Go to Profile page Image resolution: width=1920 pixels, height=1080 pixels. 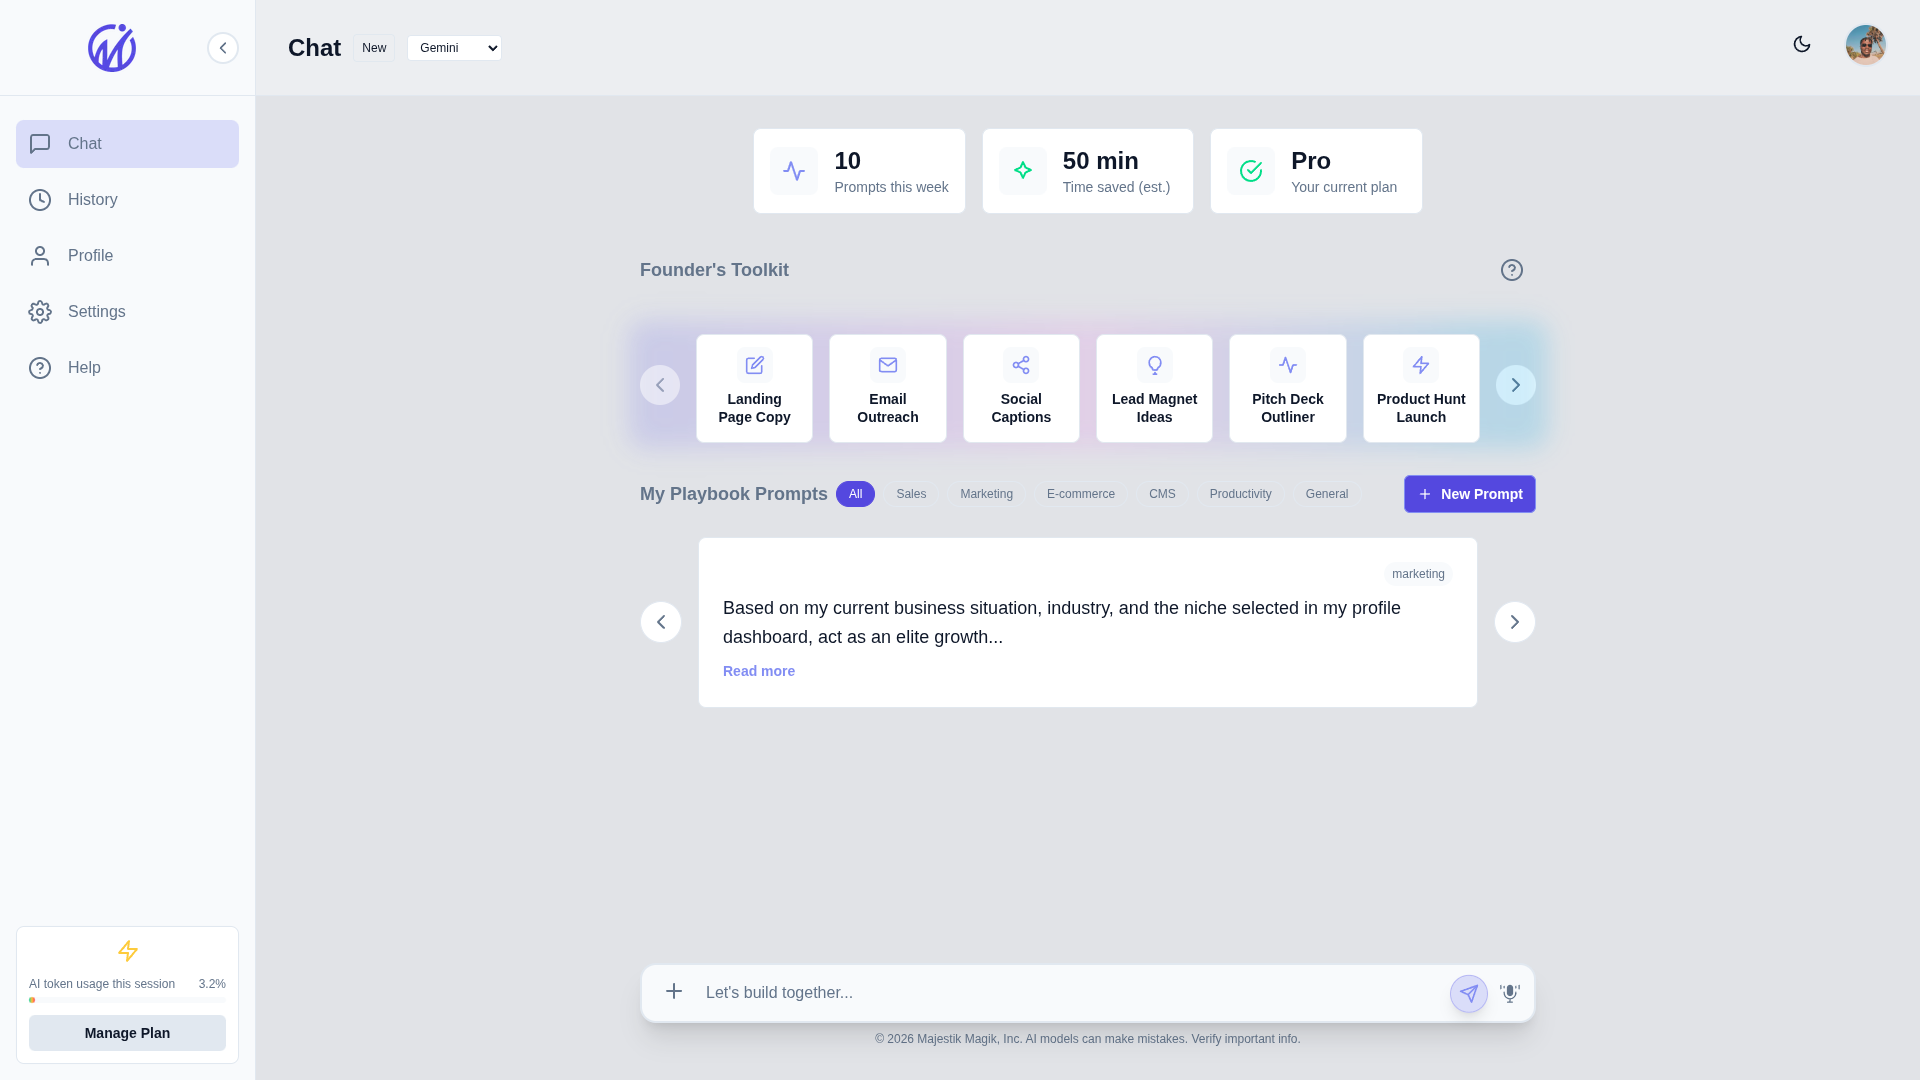(127, 256)
